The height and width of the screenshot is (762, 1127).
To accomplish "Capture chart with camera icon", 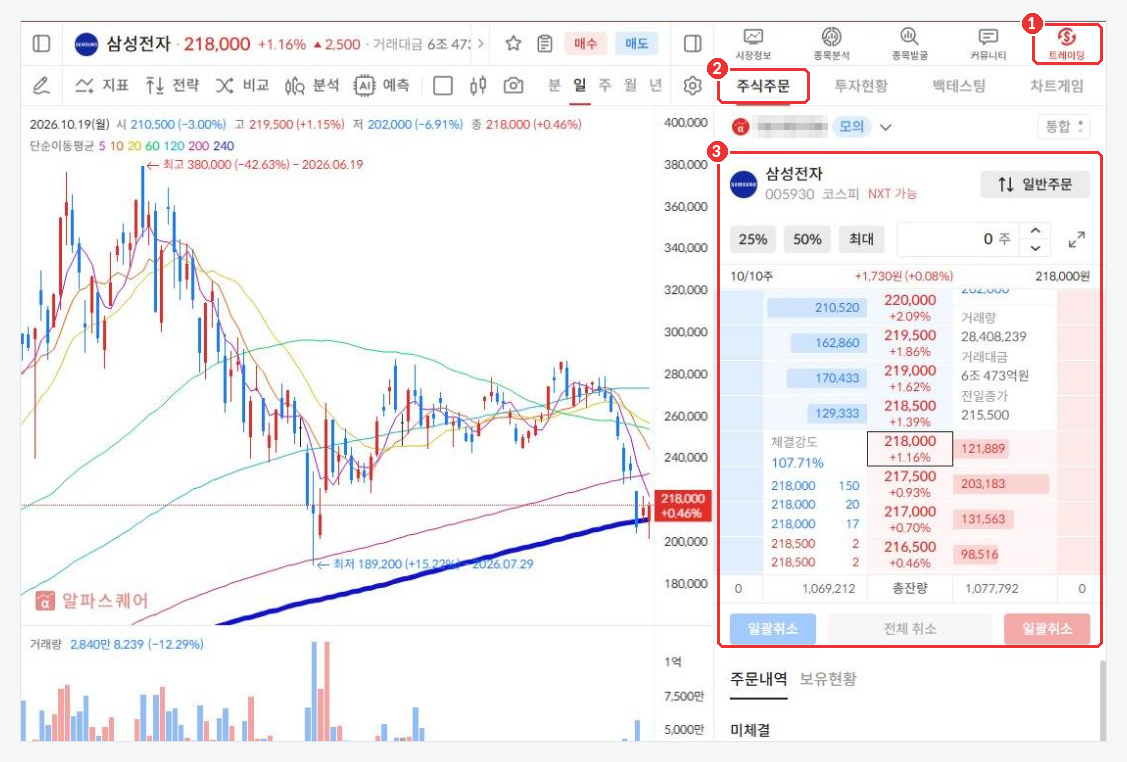I will pos(513,86).
